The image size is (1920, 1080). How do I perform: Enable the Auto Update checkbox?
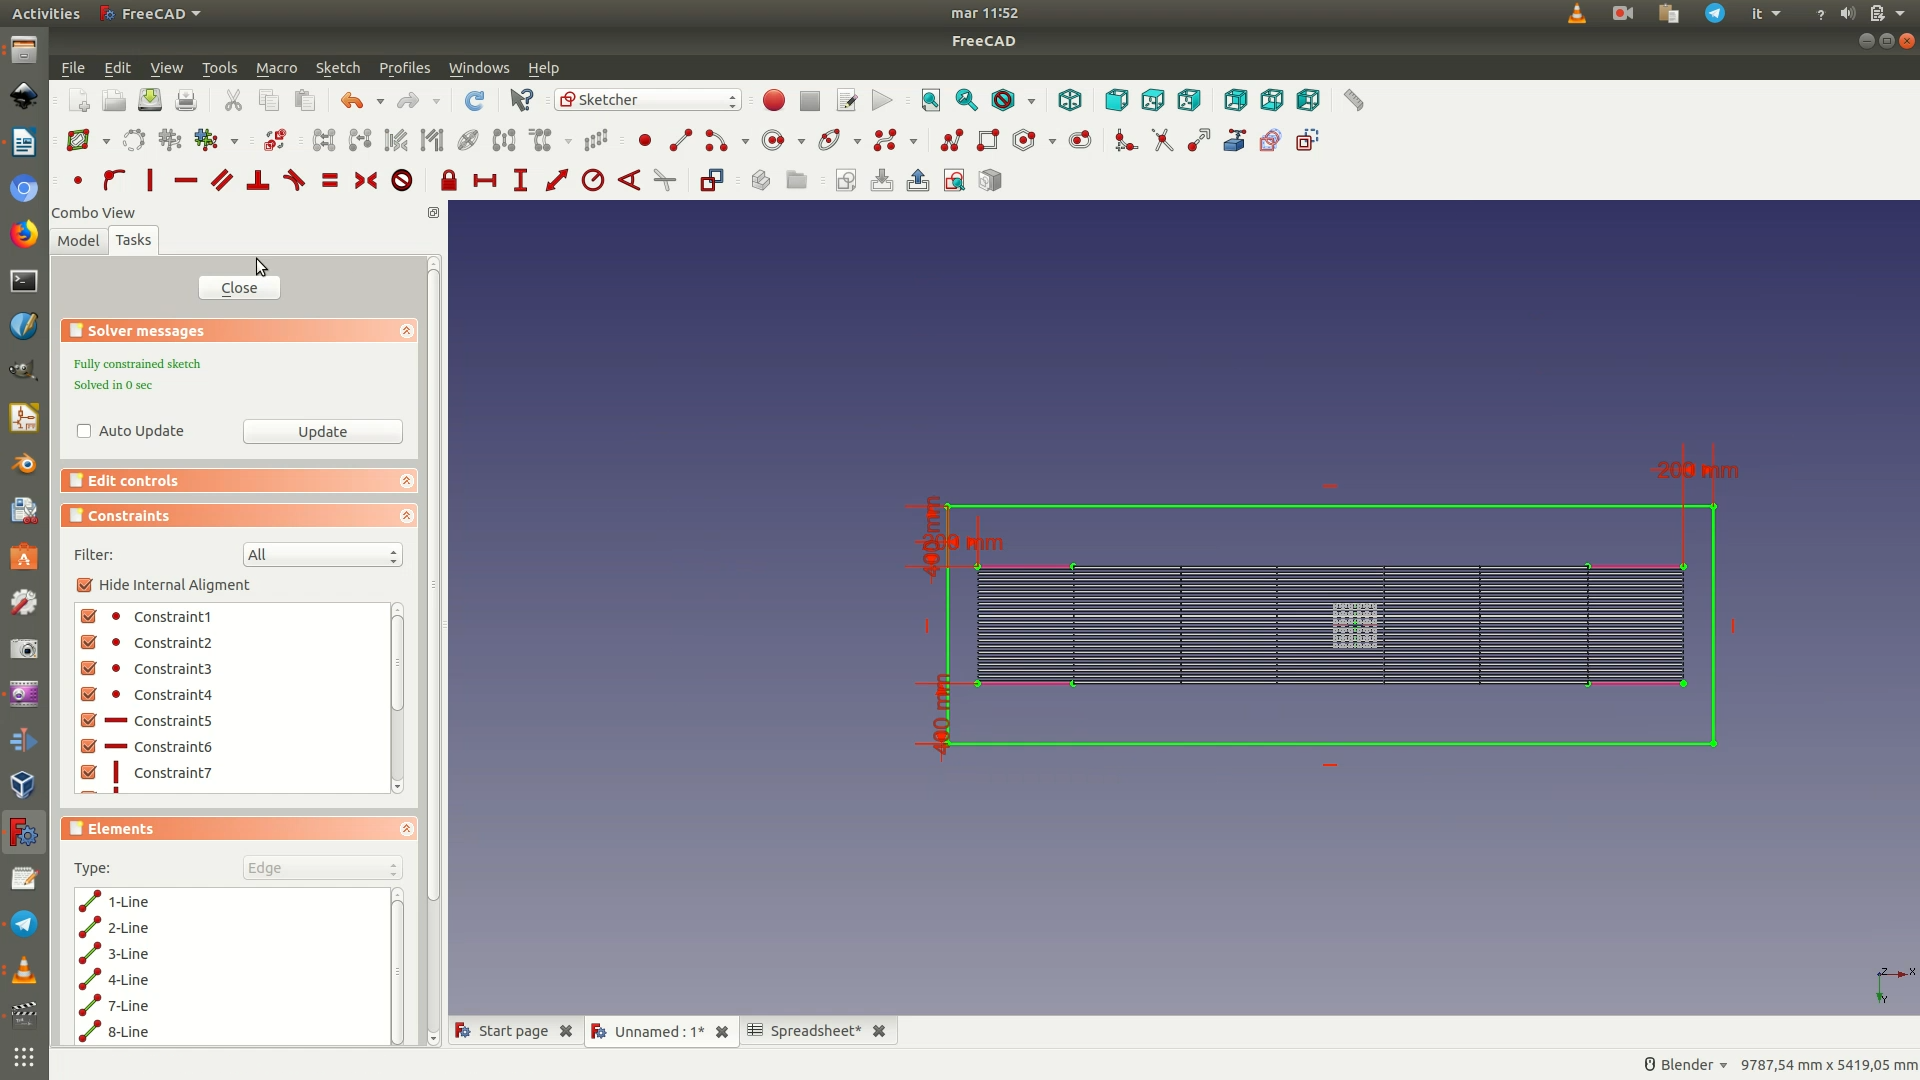(84, 431)
